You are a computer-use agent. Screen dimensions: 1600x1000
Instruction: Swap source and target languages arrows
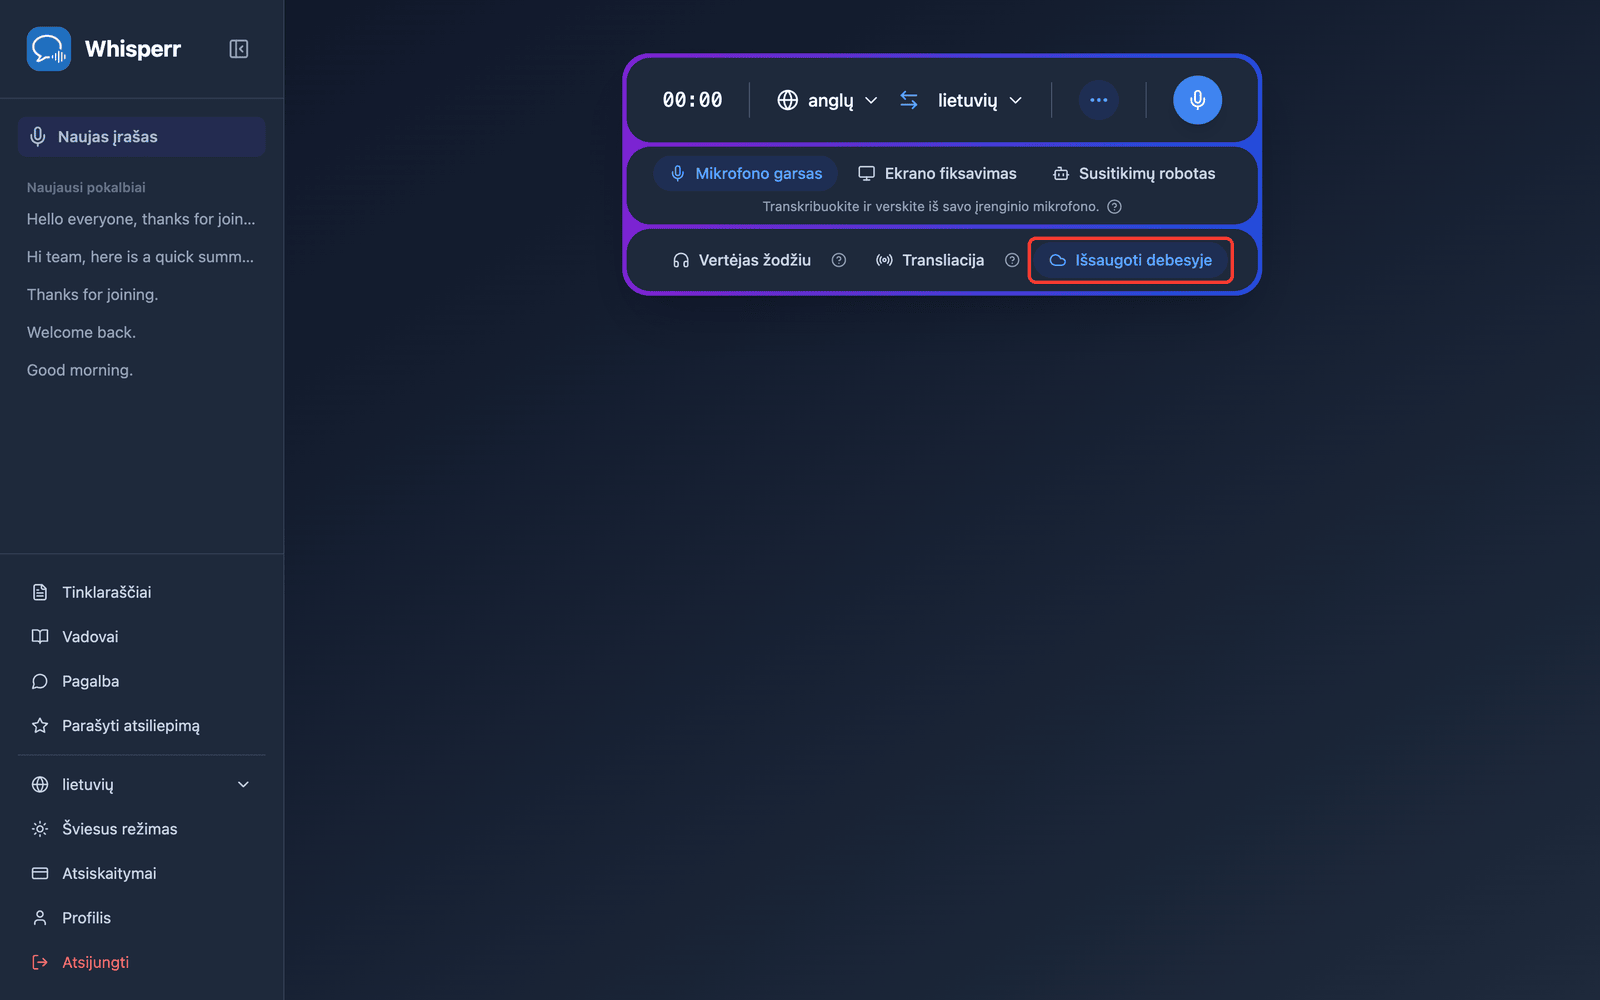[909, 100]
